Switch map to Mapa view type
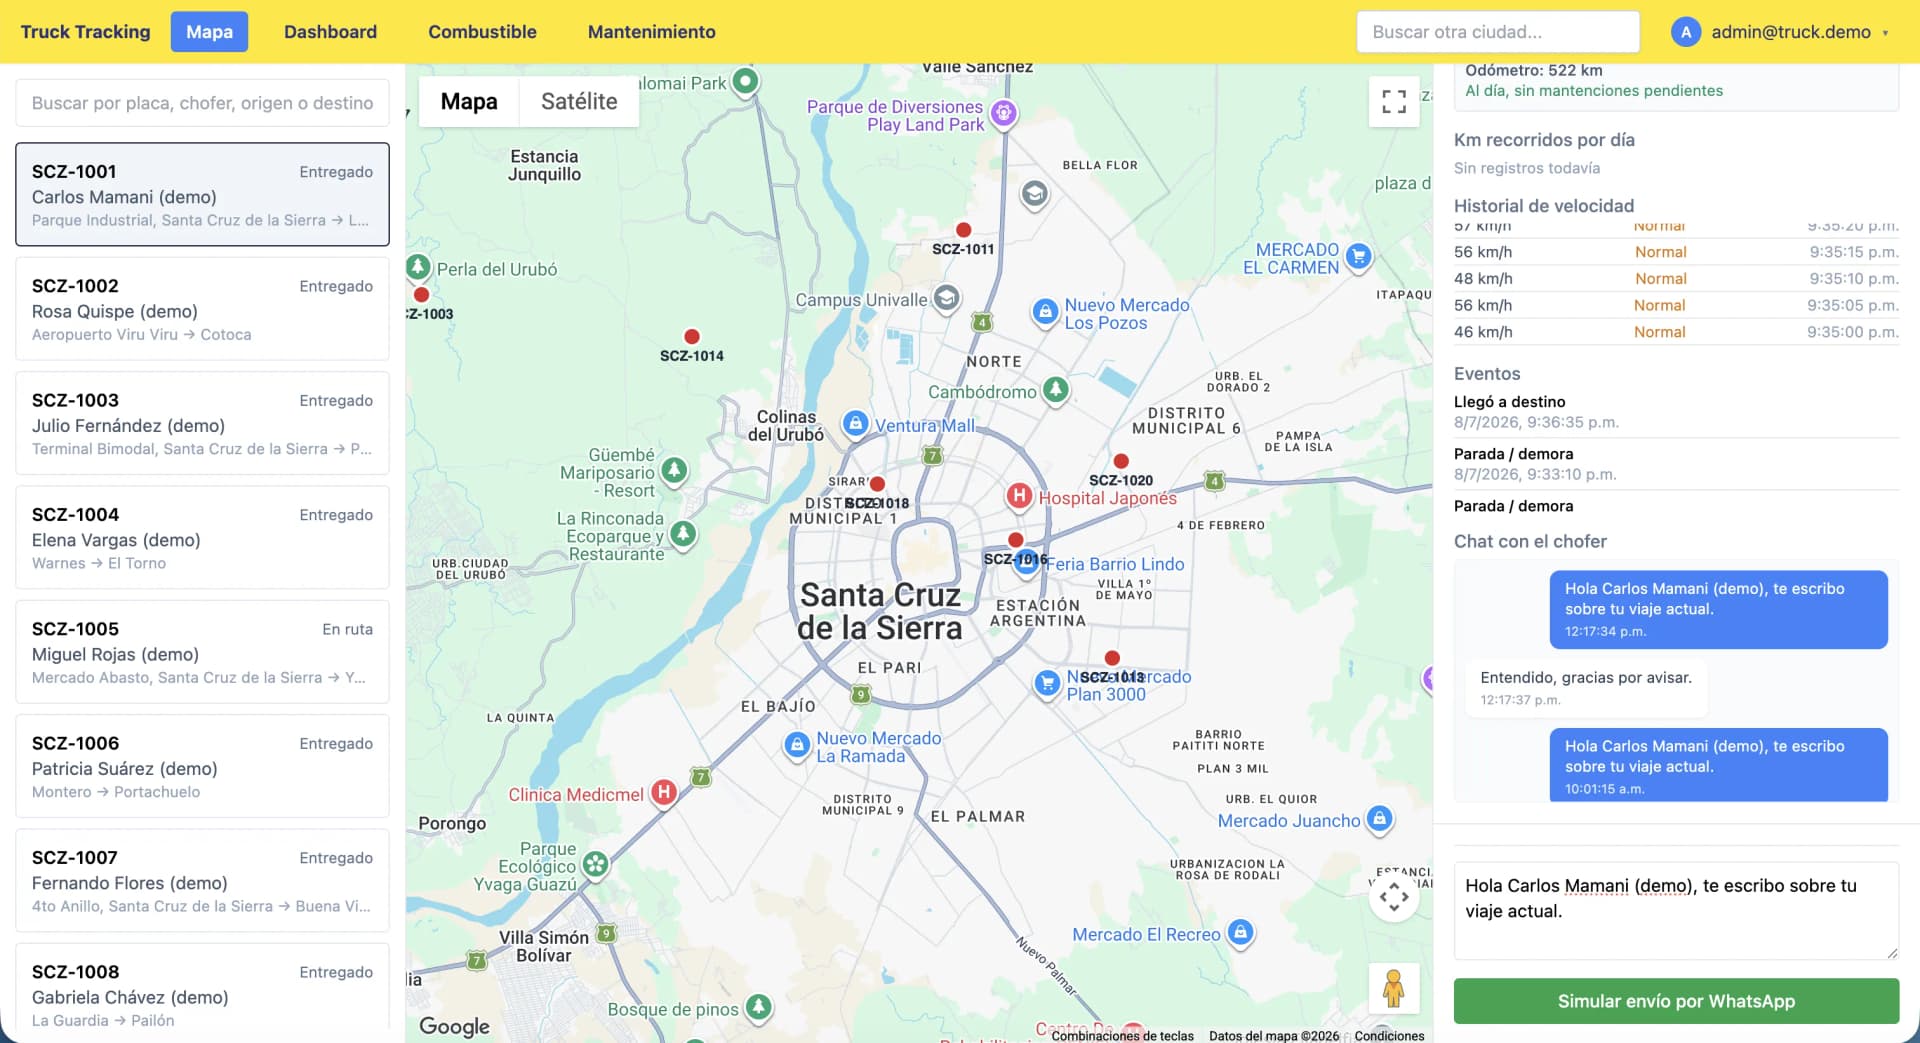The height and width of the screenshot is (1043, 1920). 469,101
